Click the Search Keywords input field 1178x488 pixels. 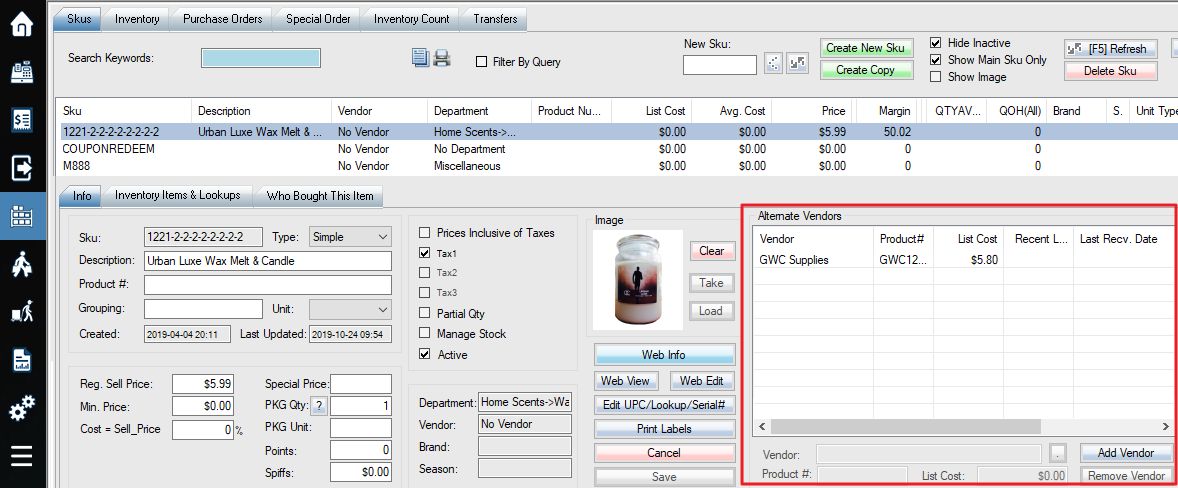click(x=261, y=58)
